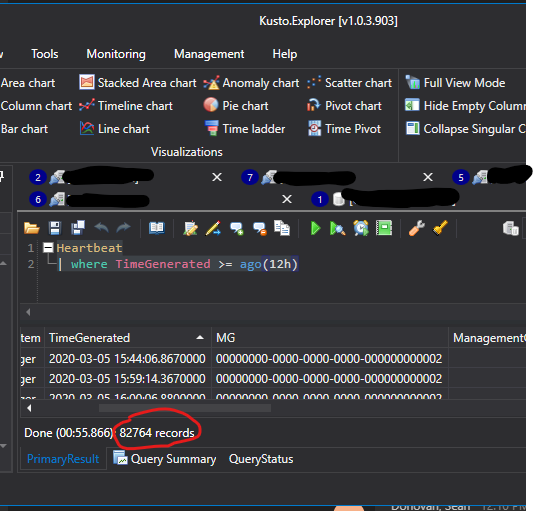Open the PrimaryResult tab
Viewport: 535px width, 511px height.
63,459
